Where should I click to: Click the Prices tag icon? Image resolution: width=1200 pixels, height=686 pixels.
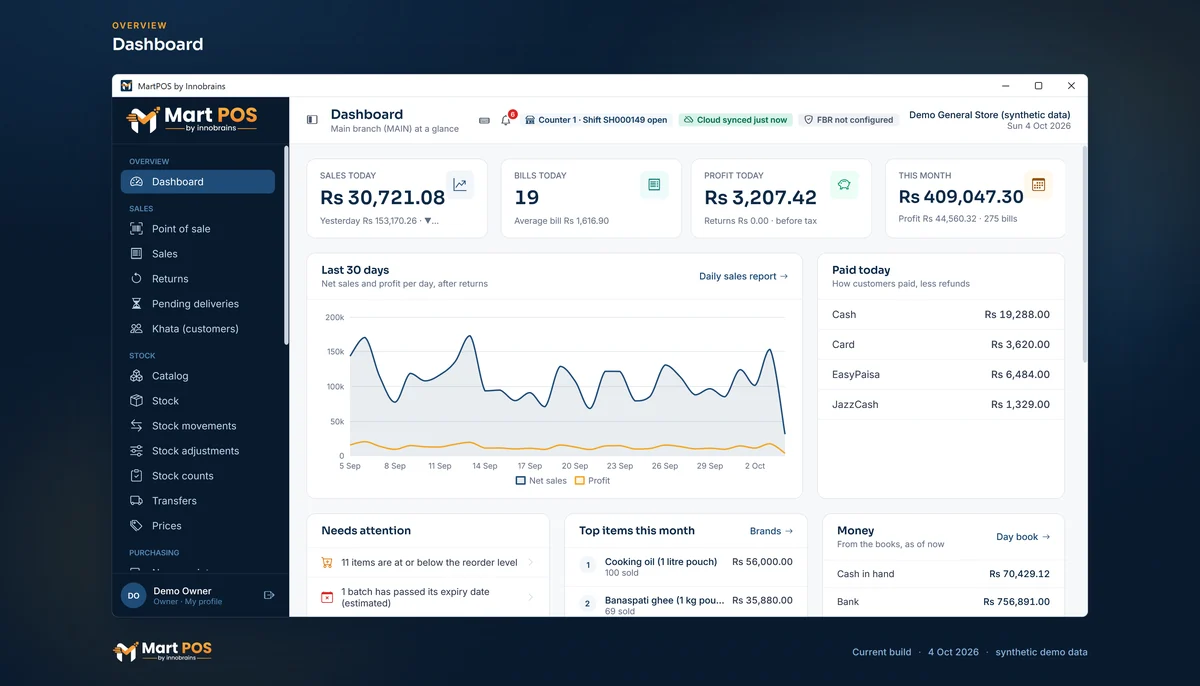point(136,526)
